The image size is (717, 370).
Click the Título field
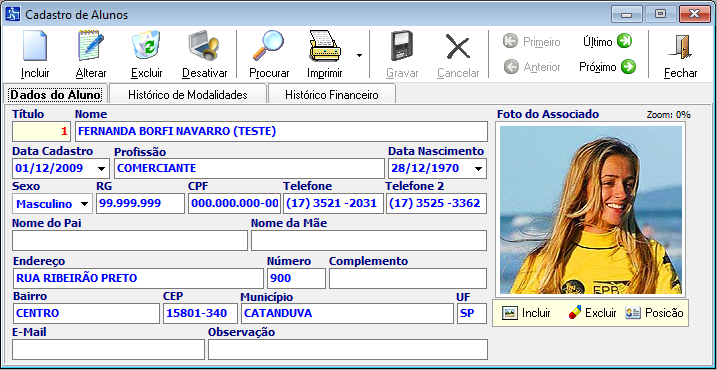42,132
